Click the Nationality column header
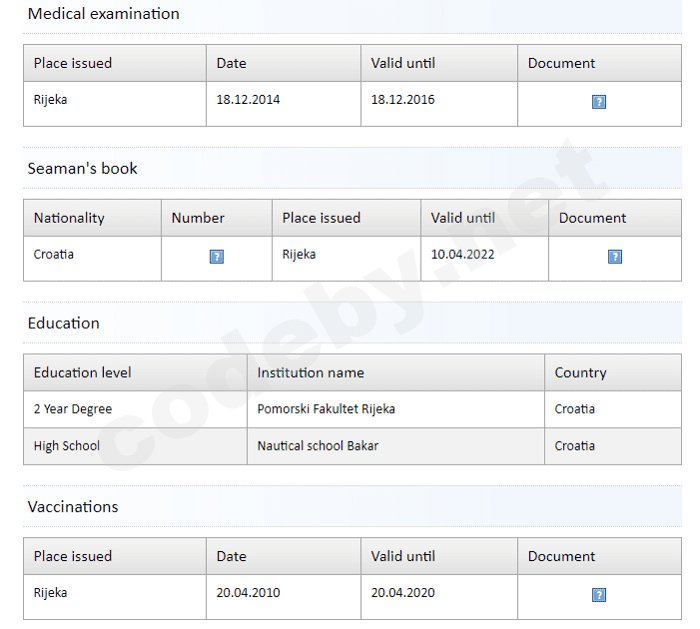Screen dimensions: 700x629 tap(69, 218)
